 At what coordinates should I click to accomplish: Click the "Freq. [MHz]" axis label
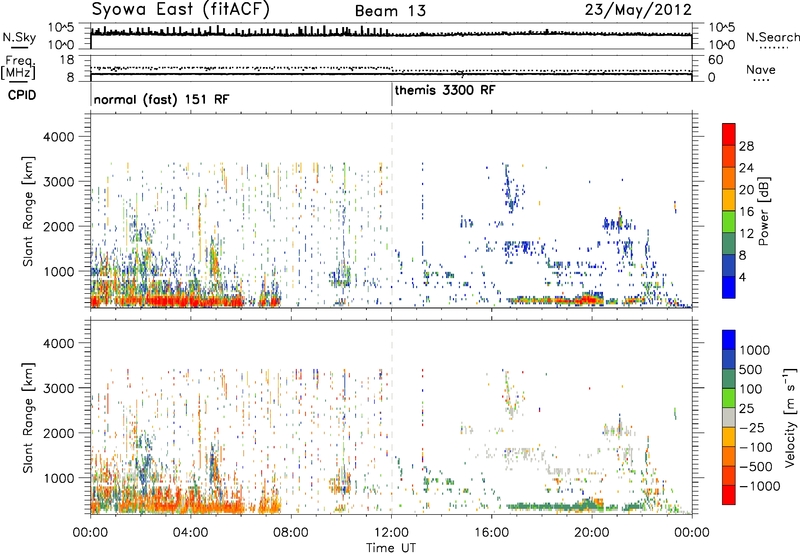tap(19, 67)
